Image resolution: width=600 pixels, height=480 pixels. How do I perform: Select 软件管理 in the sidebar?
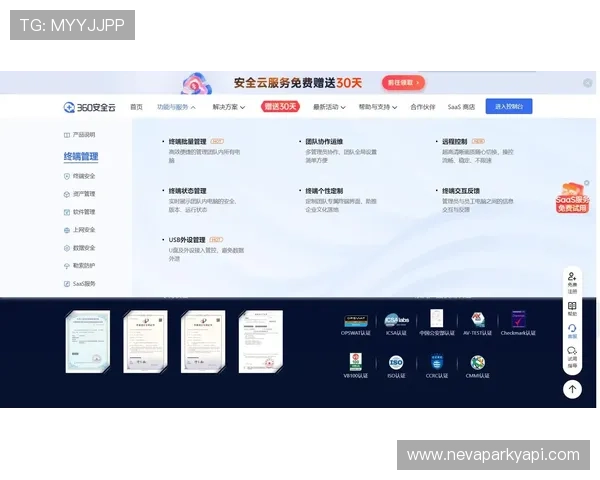pyautogui.click(x=79, y=212)
